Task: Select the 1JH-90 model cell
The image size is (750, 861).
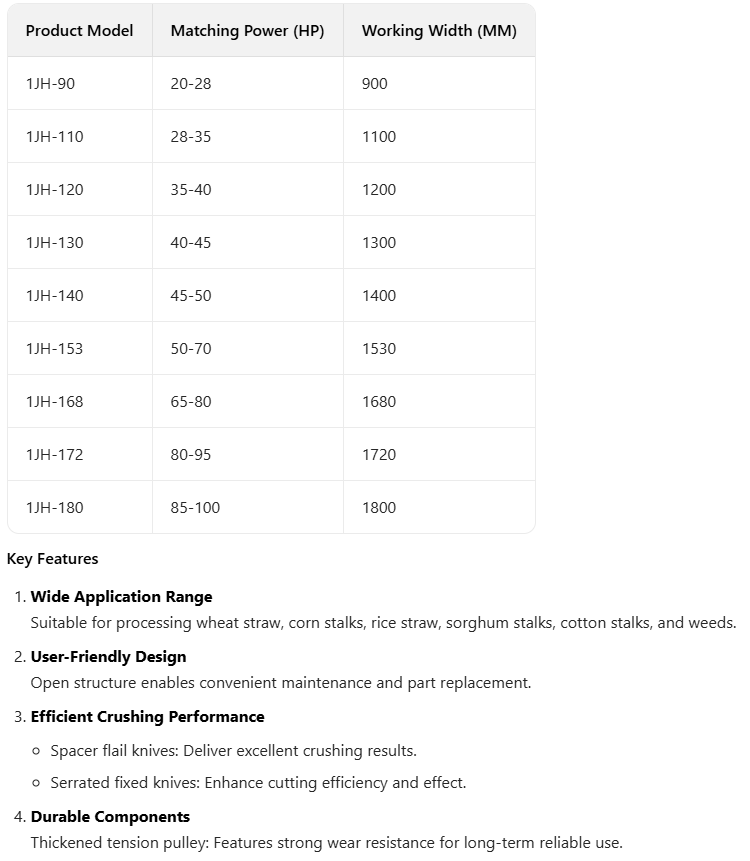Action: pyautogui.click(x=50, y=84)
